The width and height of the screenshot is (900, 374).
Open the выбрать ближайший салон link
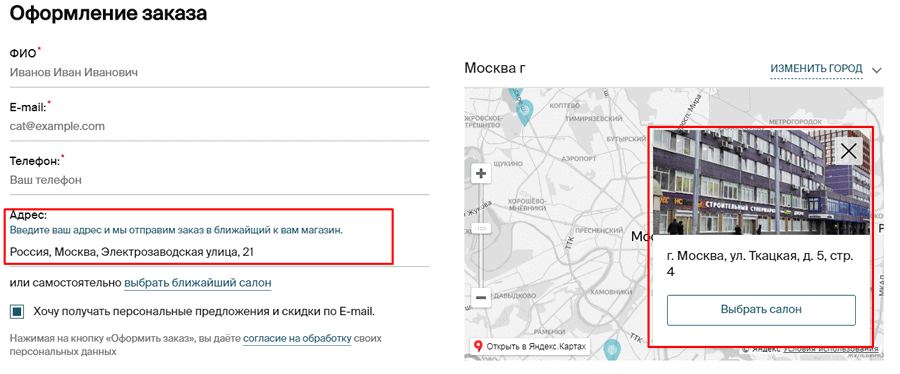coord(198,283)
